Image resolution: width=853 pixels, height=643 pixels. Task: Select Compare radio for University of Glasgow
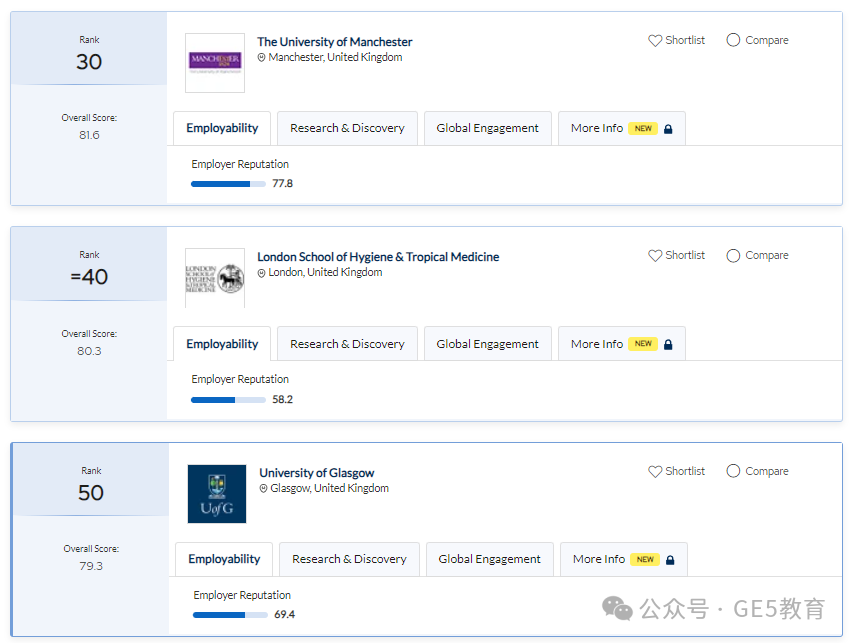[x=733, y=471]
